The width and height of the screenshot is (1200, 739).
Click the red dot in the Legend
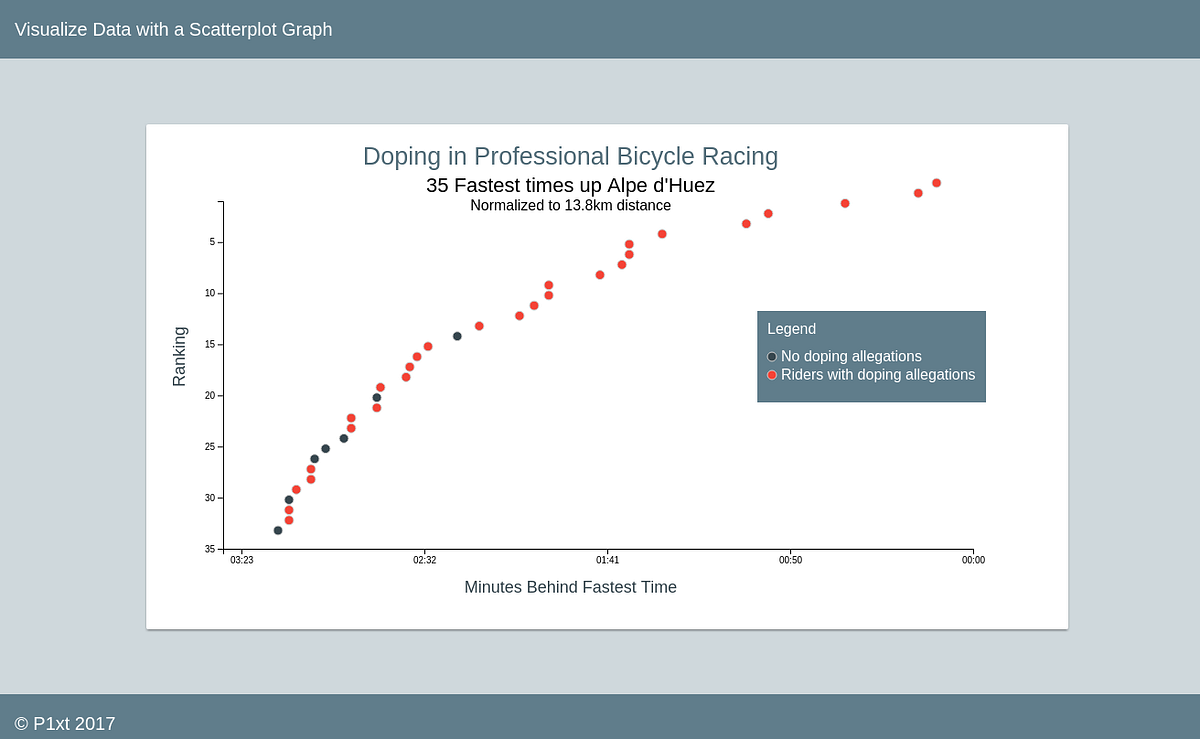tap(771, 375)
